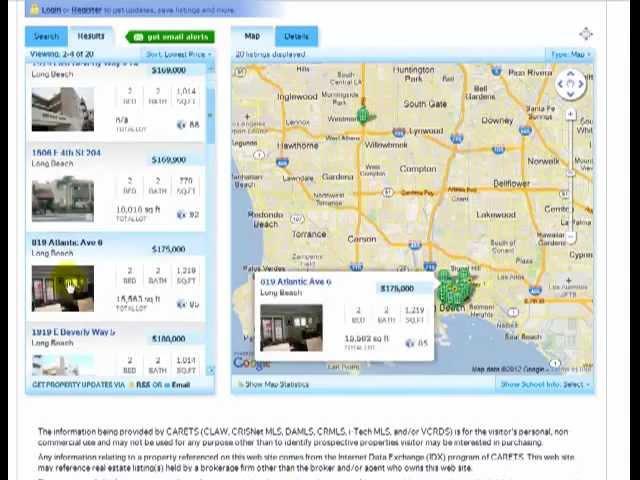Switch to the Search tab
640x480 pixels.
46,36
